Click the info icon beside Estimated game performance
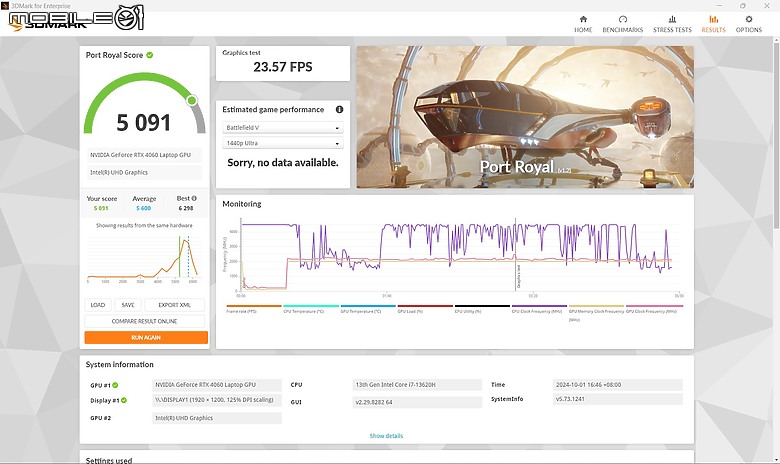This screenshot has height=464, width=780. point(339,109)
